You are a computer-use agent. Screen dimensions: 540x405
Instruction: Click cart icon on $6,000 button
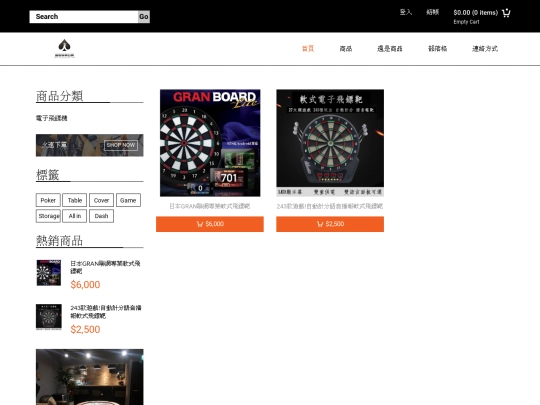pyautogui.click(x=200, y=224)
